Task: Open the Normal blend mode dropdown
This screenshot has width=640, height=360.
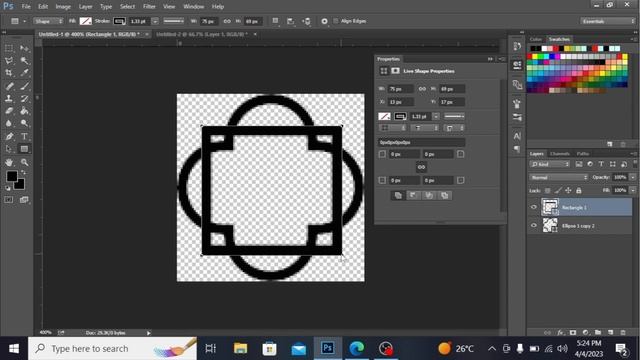Action: tap(559, 178)
